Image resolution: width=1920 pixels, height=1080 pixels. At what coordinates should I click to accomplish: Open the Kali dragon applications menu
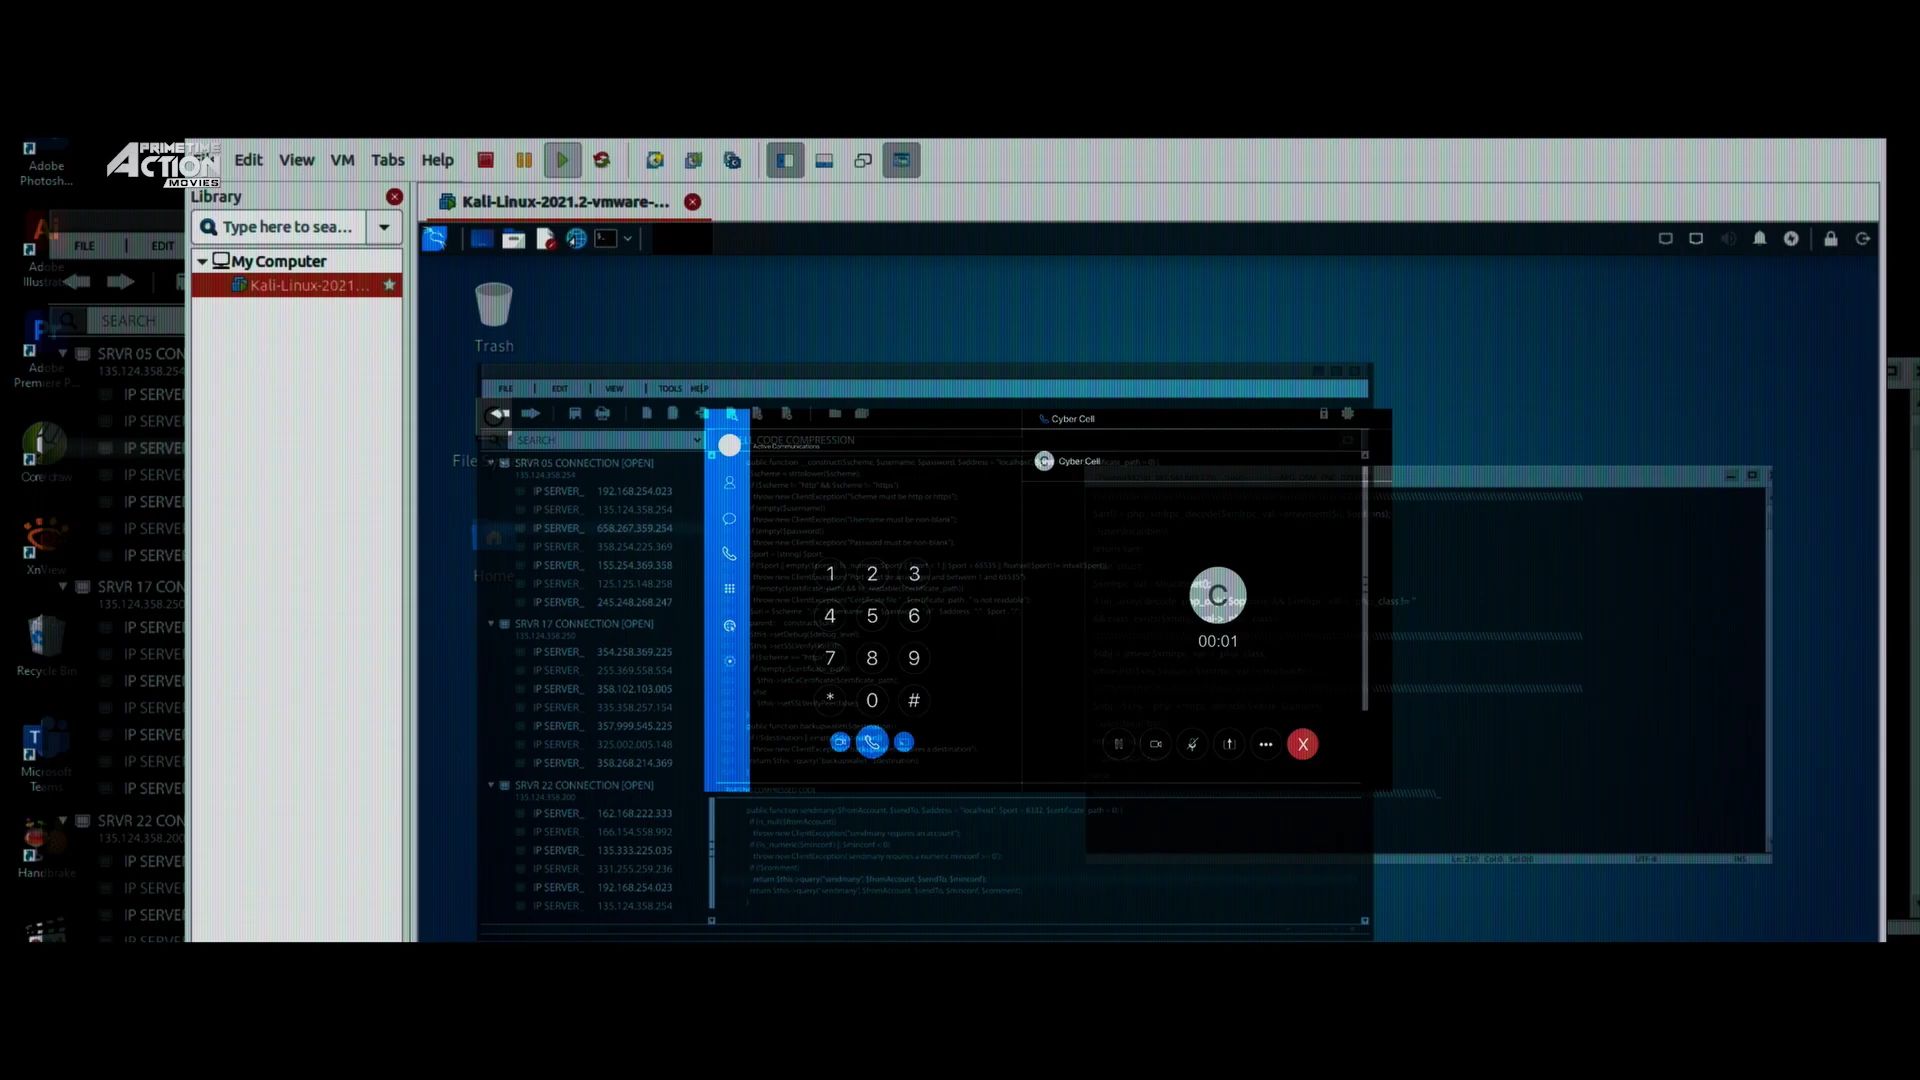(x=435, y=239)
